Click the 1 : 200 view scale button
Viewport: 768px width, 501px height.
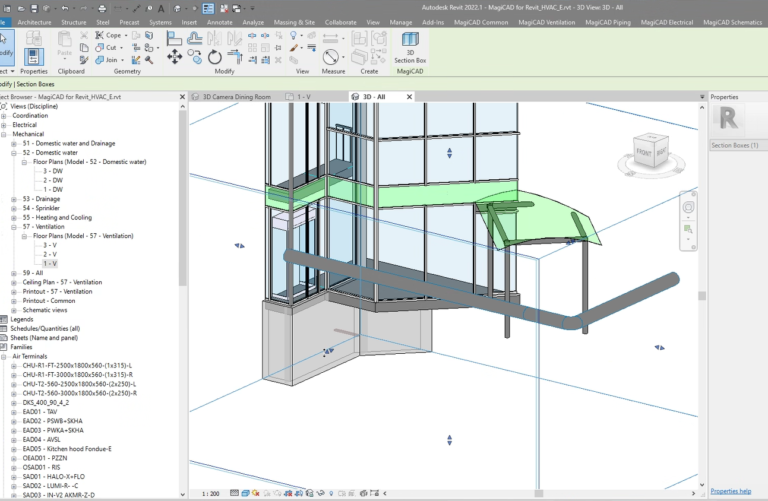pyautogui.click(x=211, y=494)
